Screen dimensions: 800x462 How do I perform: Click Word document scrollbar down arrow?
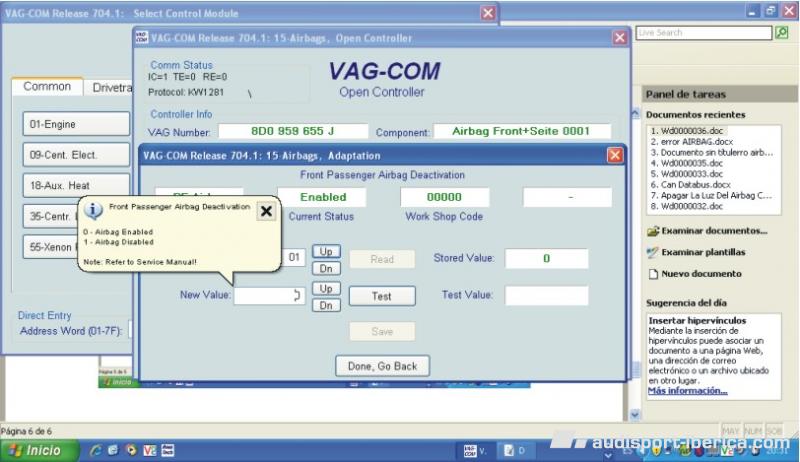coord(635,415)
